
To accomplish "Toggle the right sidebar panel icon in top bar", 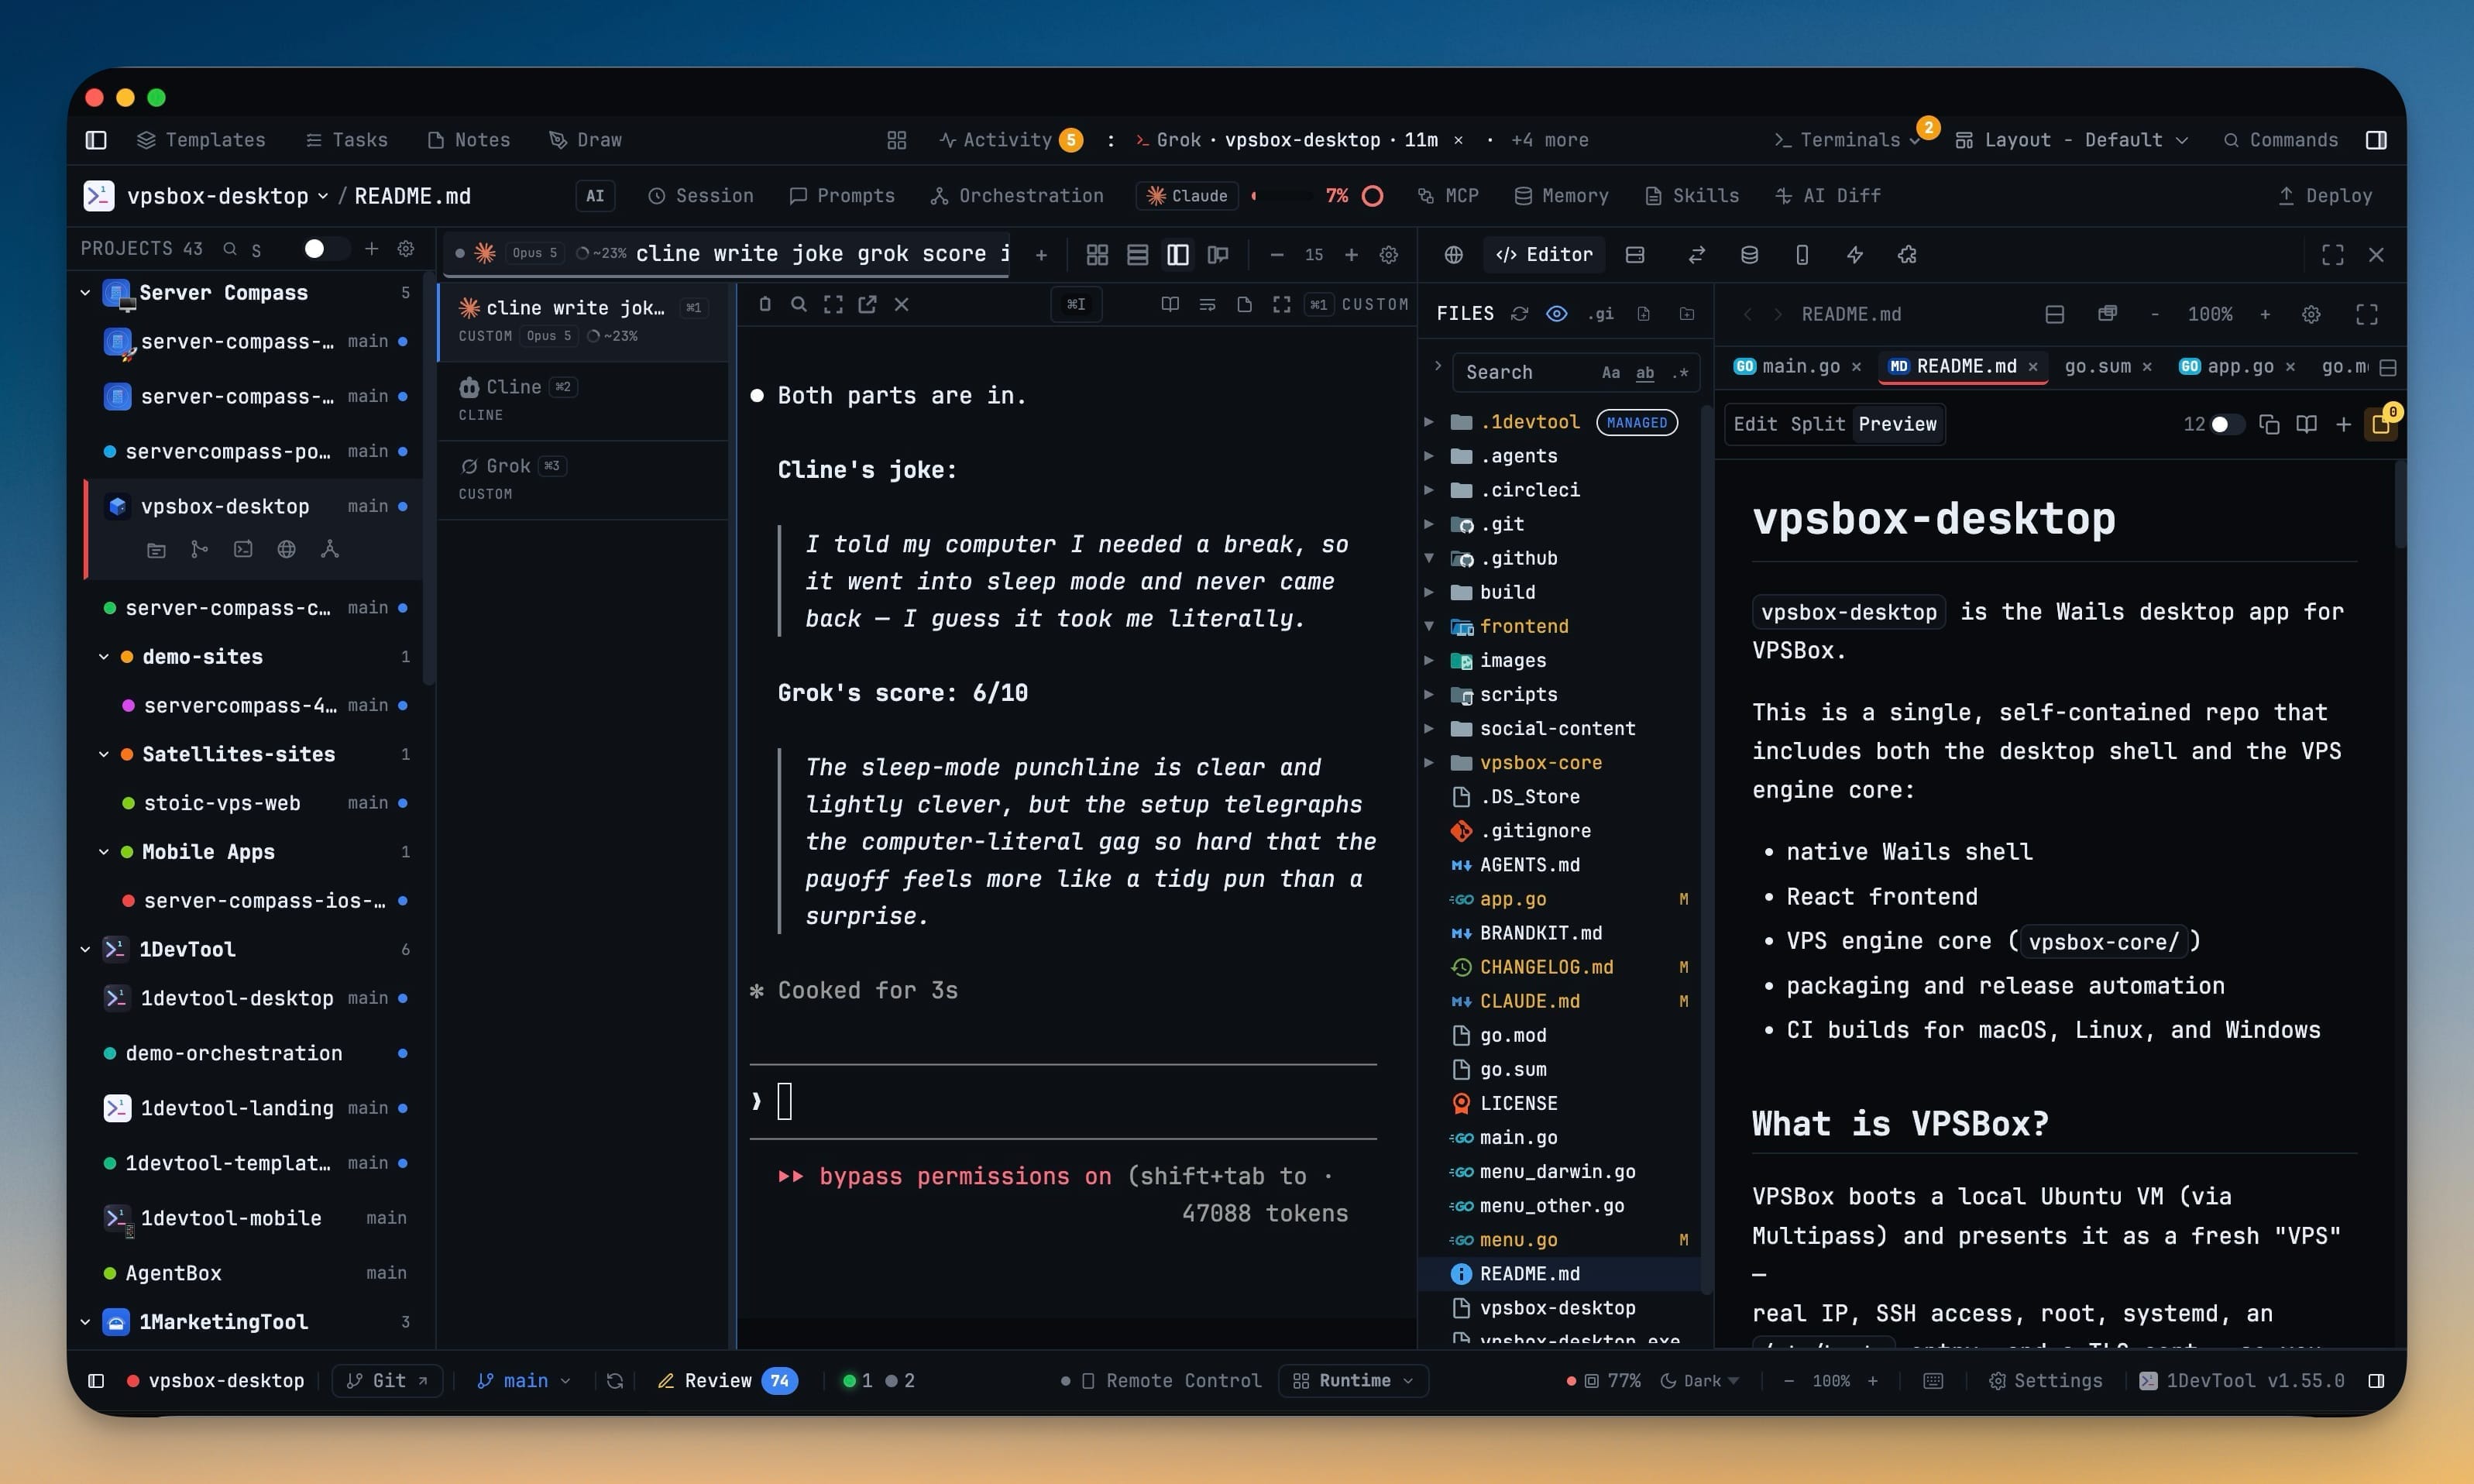I will tap(2376, 140).
